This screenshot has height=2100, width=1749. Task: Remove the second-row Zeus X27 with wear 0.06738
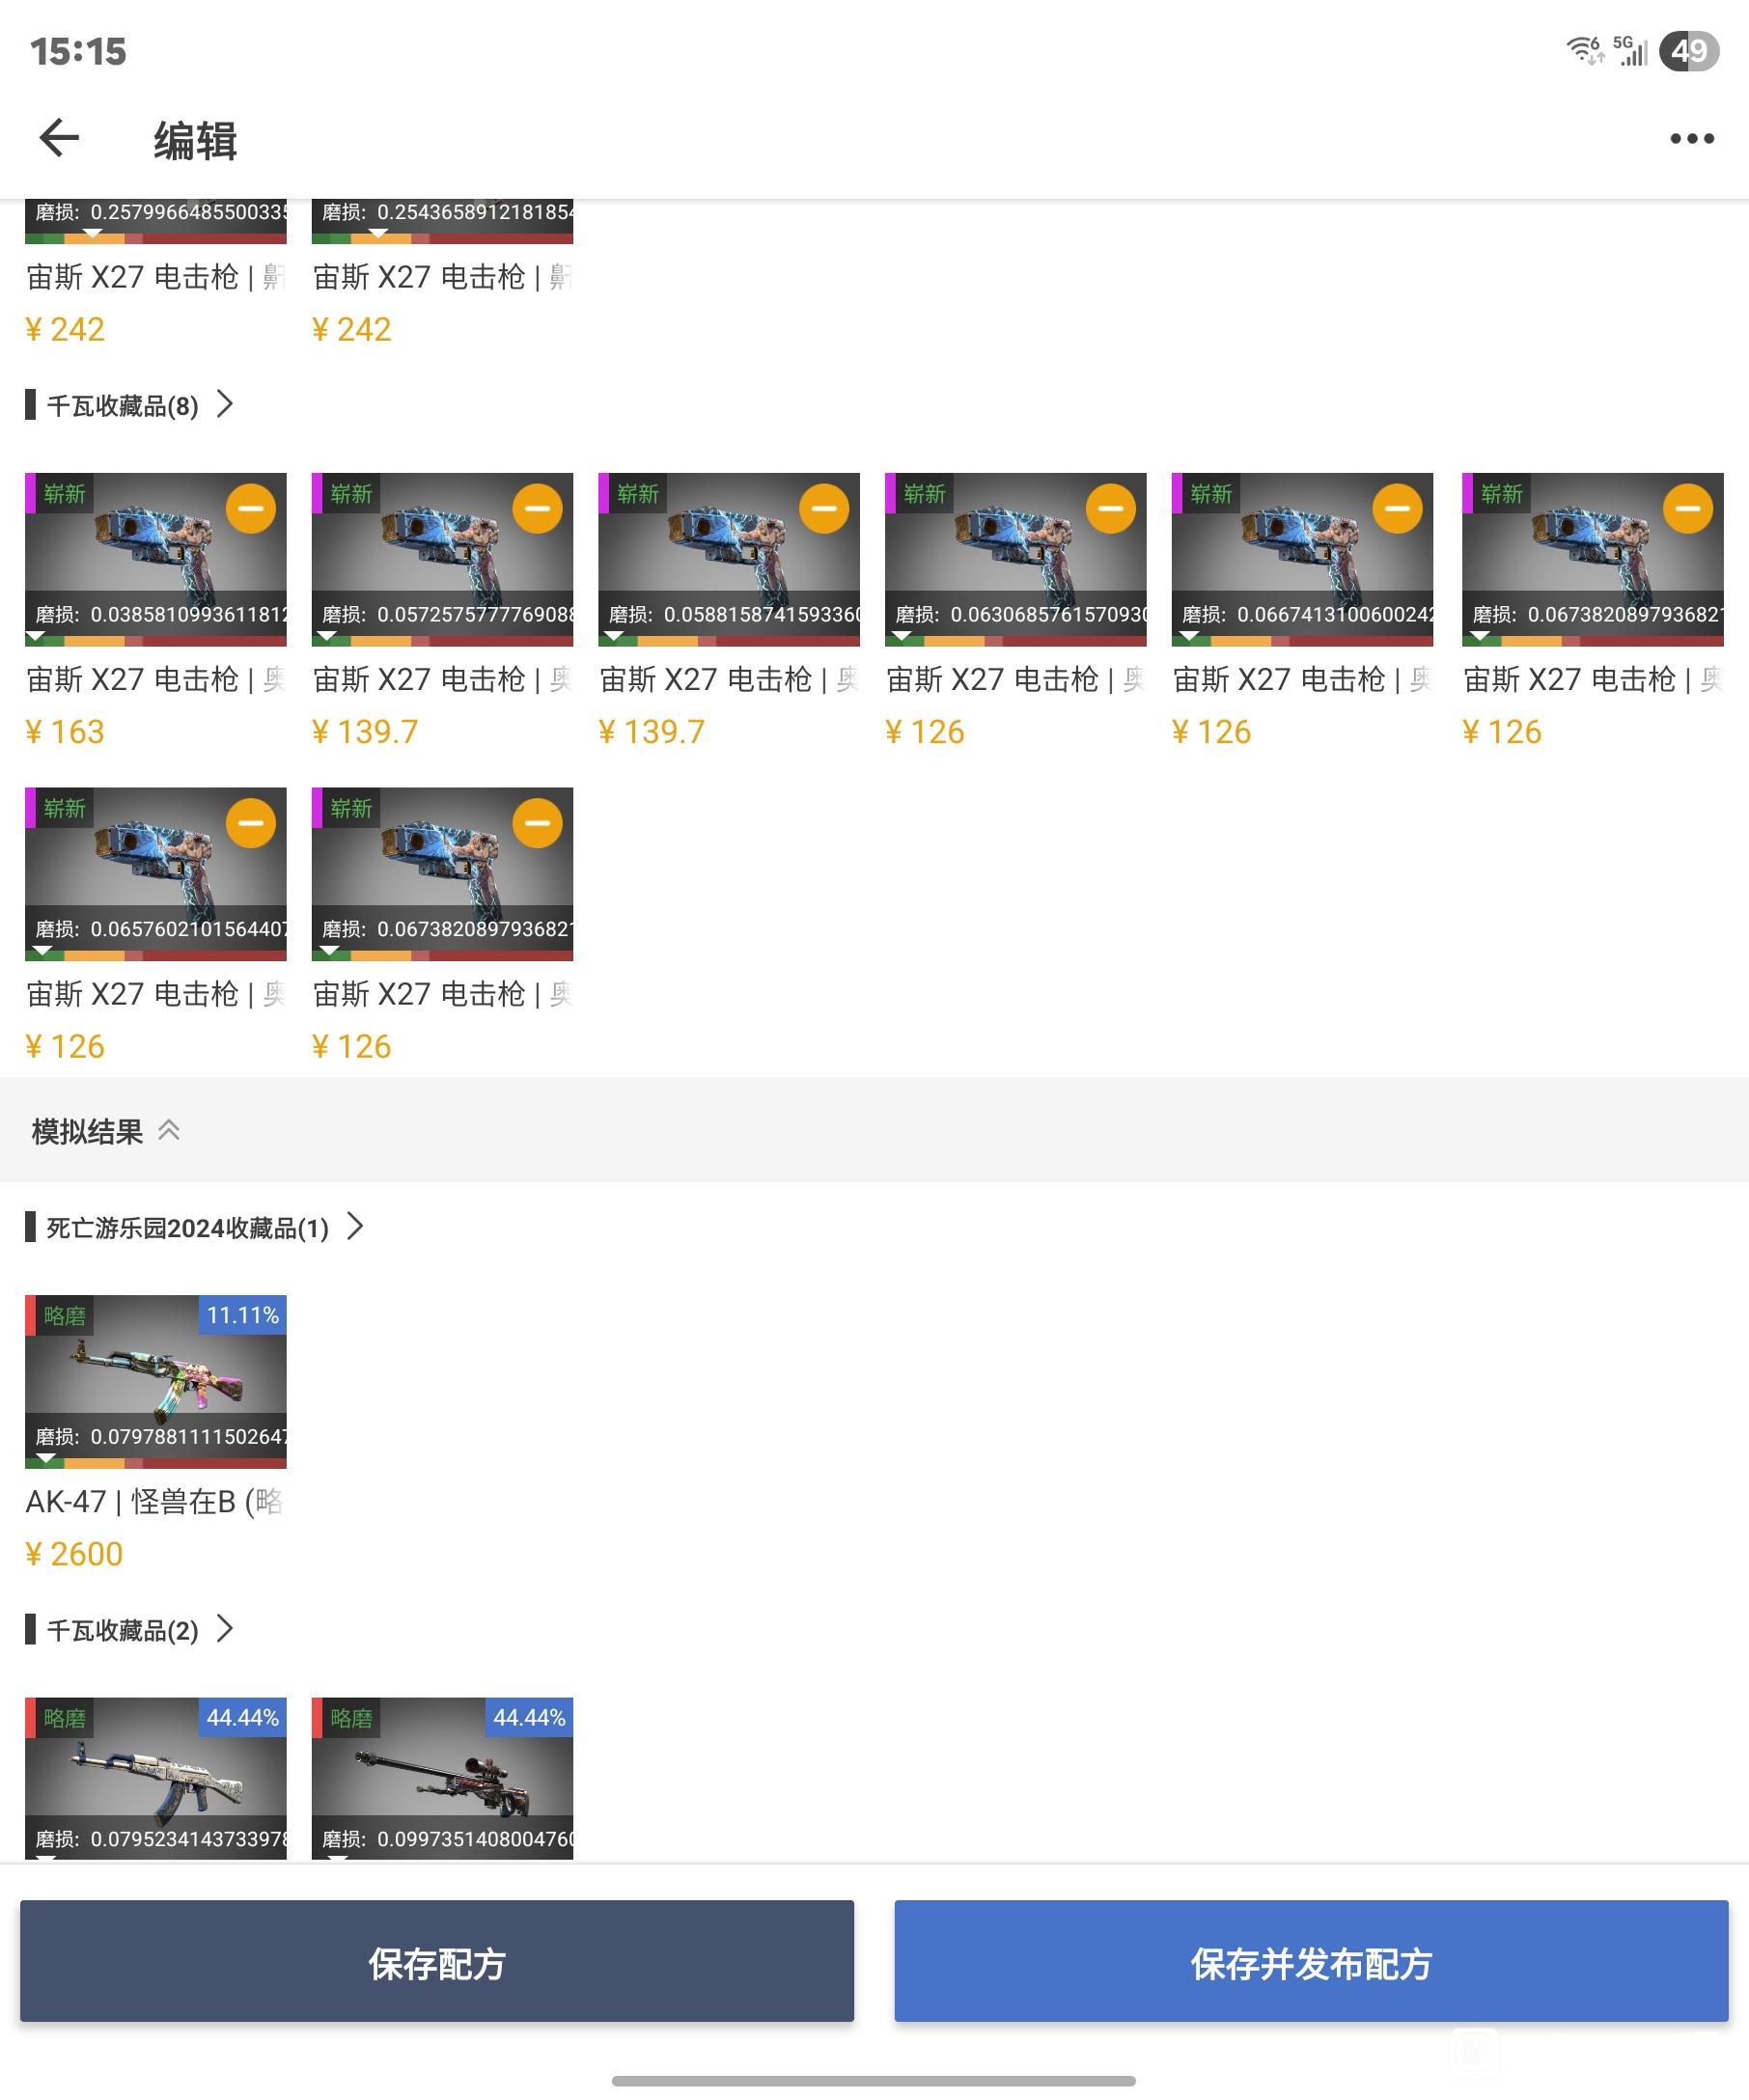point(538,823)
